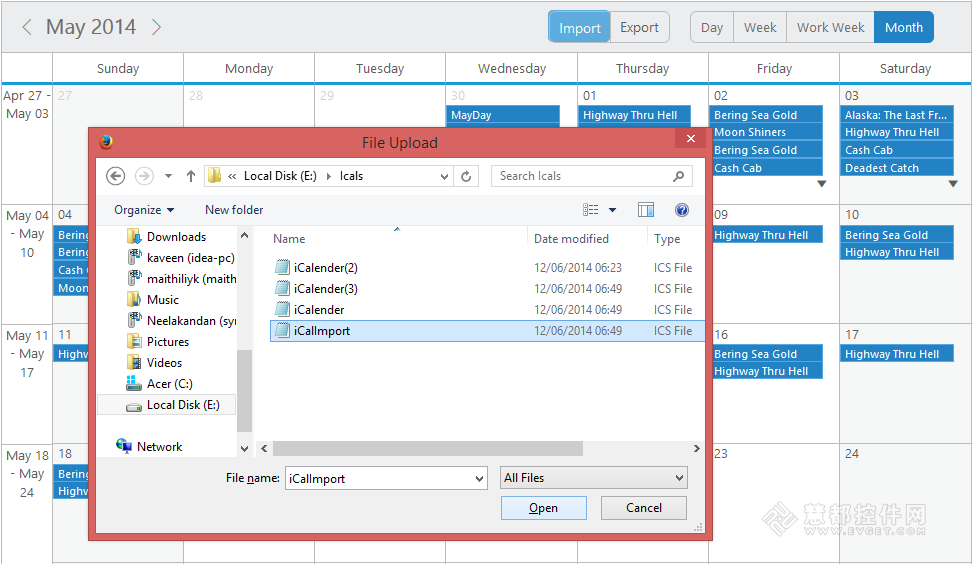Go to next month arrow

click(x=156, y=27)
